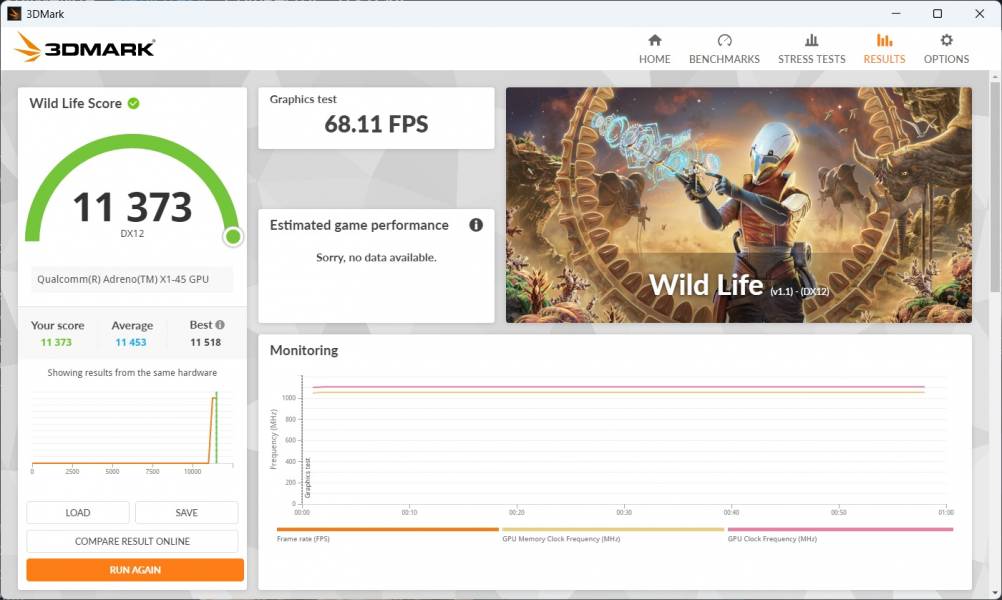Viewport: 1002px width, 600px height.
Task: Click the Best score 11 518
Action: pos(205,342)
